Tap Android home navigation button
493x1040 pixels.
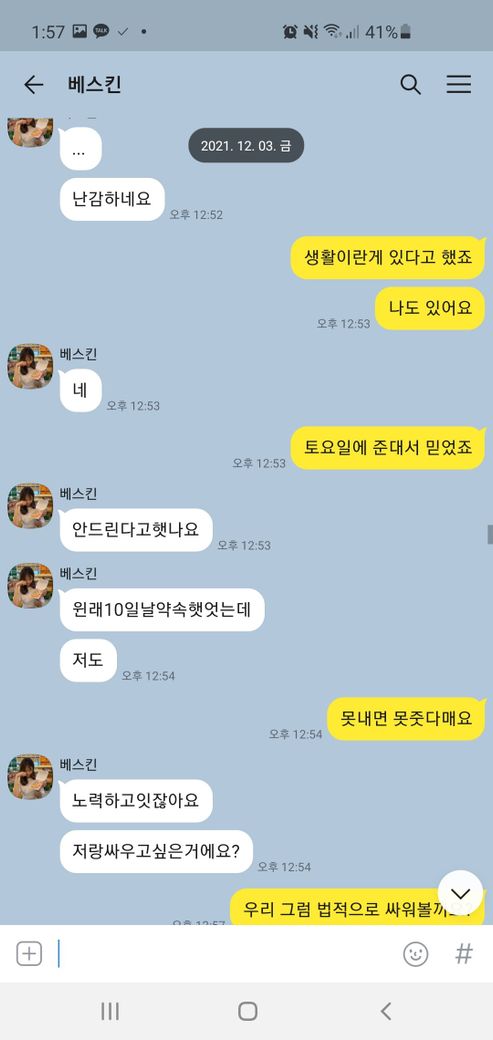click(247, 1011)
